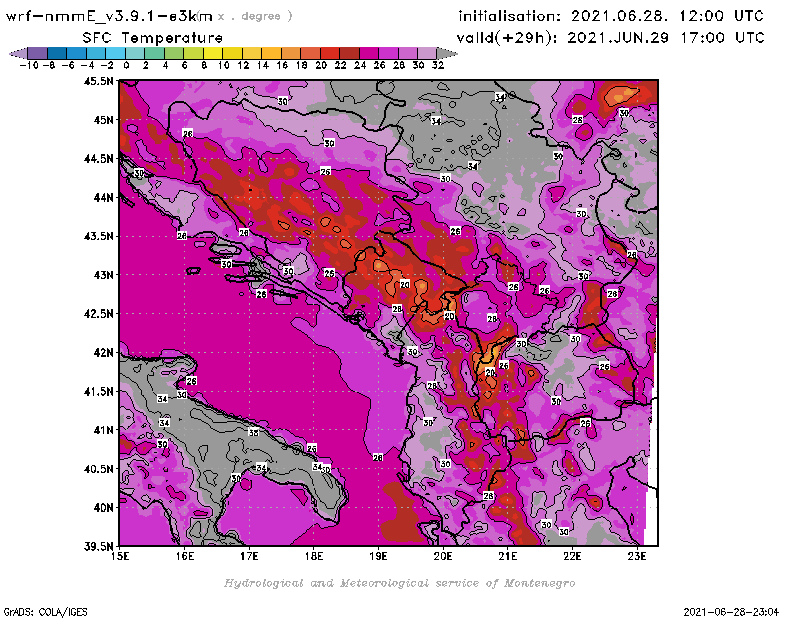Click the '44.5N' latitude label
This screenshot has height=618, width=800.
coord(98,159)
